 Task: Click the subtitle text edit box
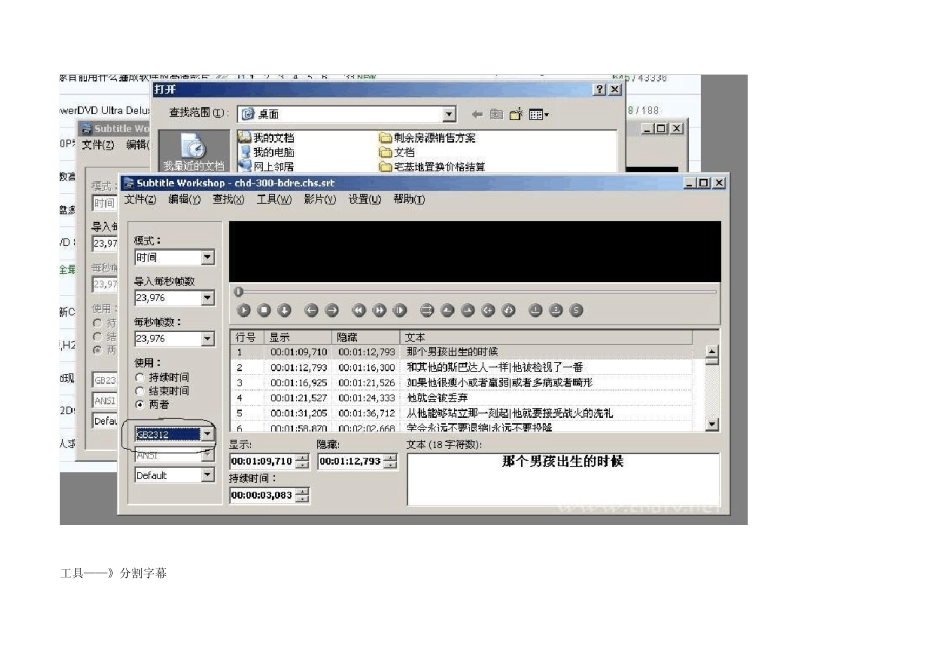pos(563,479)
